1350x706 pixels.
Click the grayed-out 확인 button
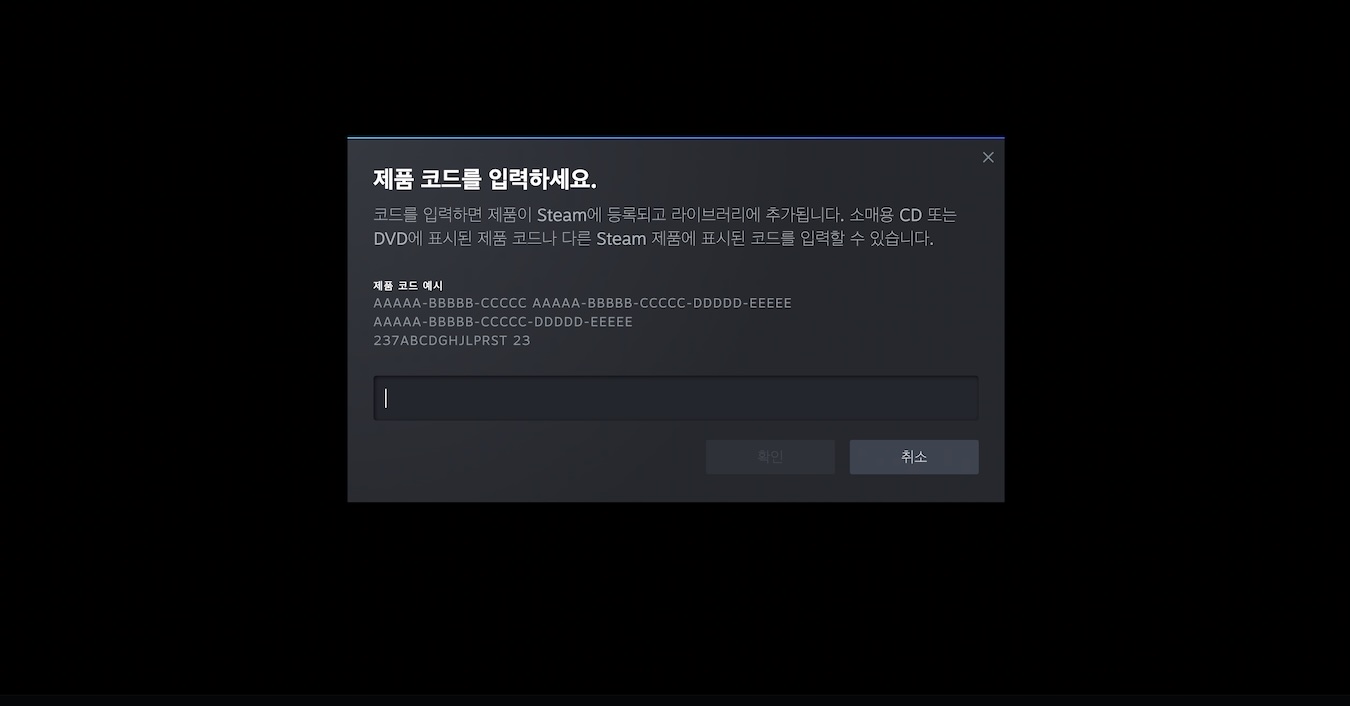point(770,457)
